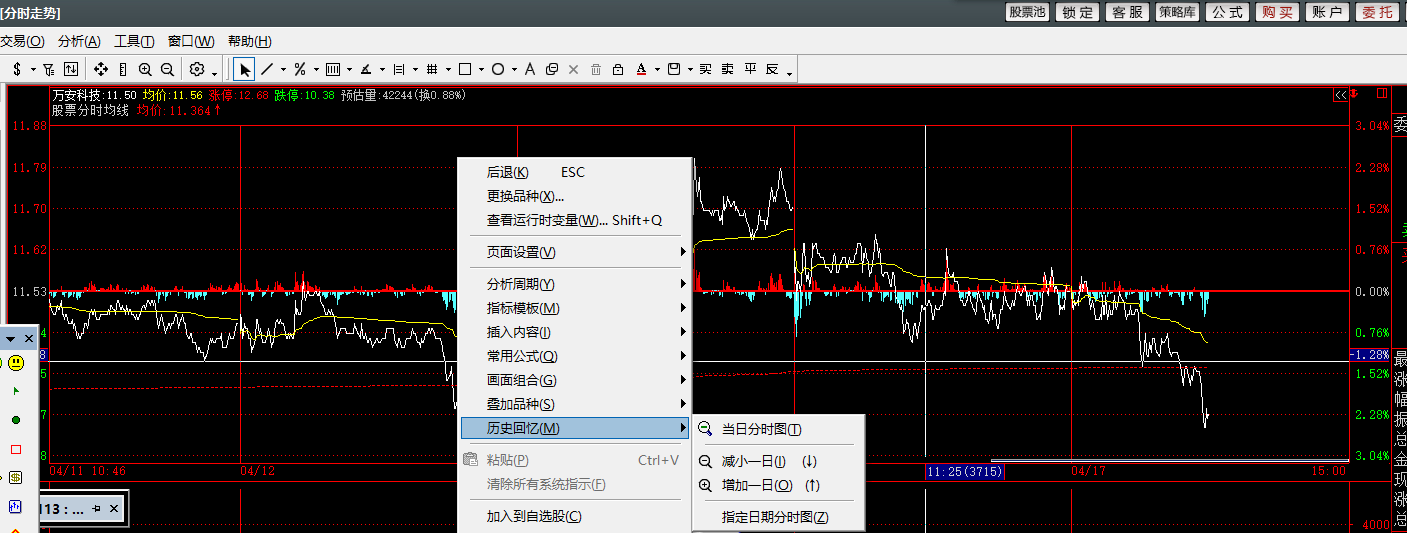This screenshot has height=533, width=1407.
Task: Choose 后退(K) in context menu
Action: click(x=575, y=172)
